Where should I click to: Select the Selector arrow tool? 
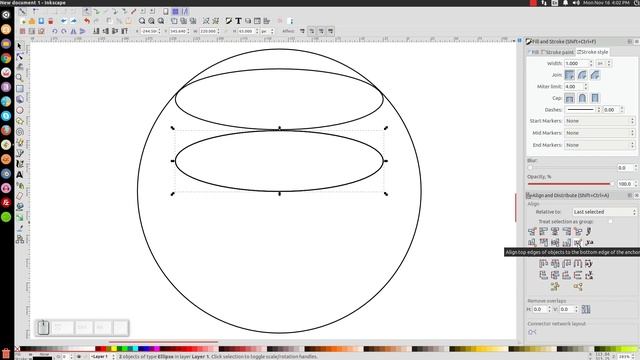tap(20, 46)
